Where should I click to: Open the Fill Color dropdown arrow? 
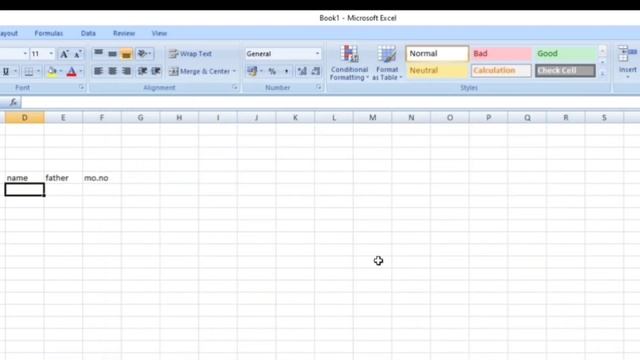click(61, 71)
